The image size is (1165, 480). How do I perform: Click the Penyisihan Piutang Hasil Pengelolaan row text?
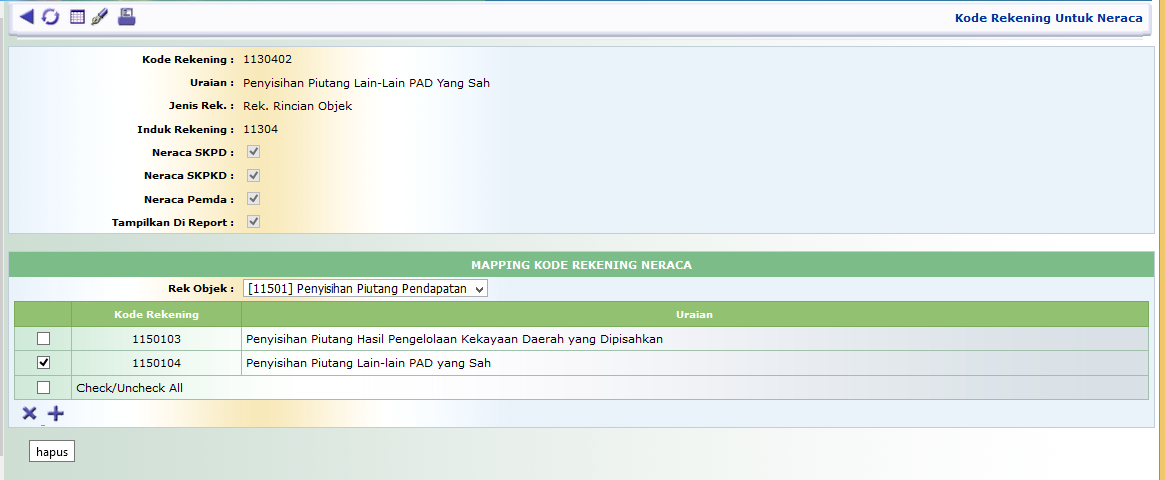454,339
